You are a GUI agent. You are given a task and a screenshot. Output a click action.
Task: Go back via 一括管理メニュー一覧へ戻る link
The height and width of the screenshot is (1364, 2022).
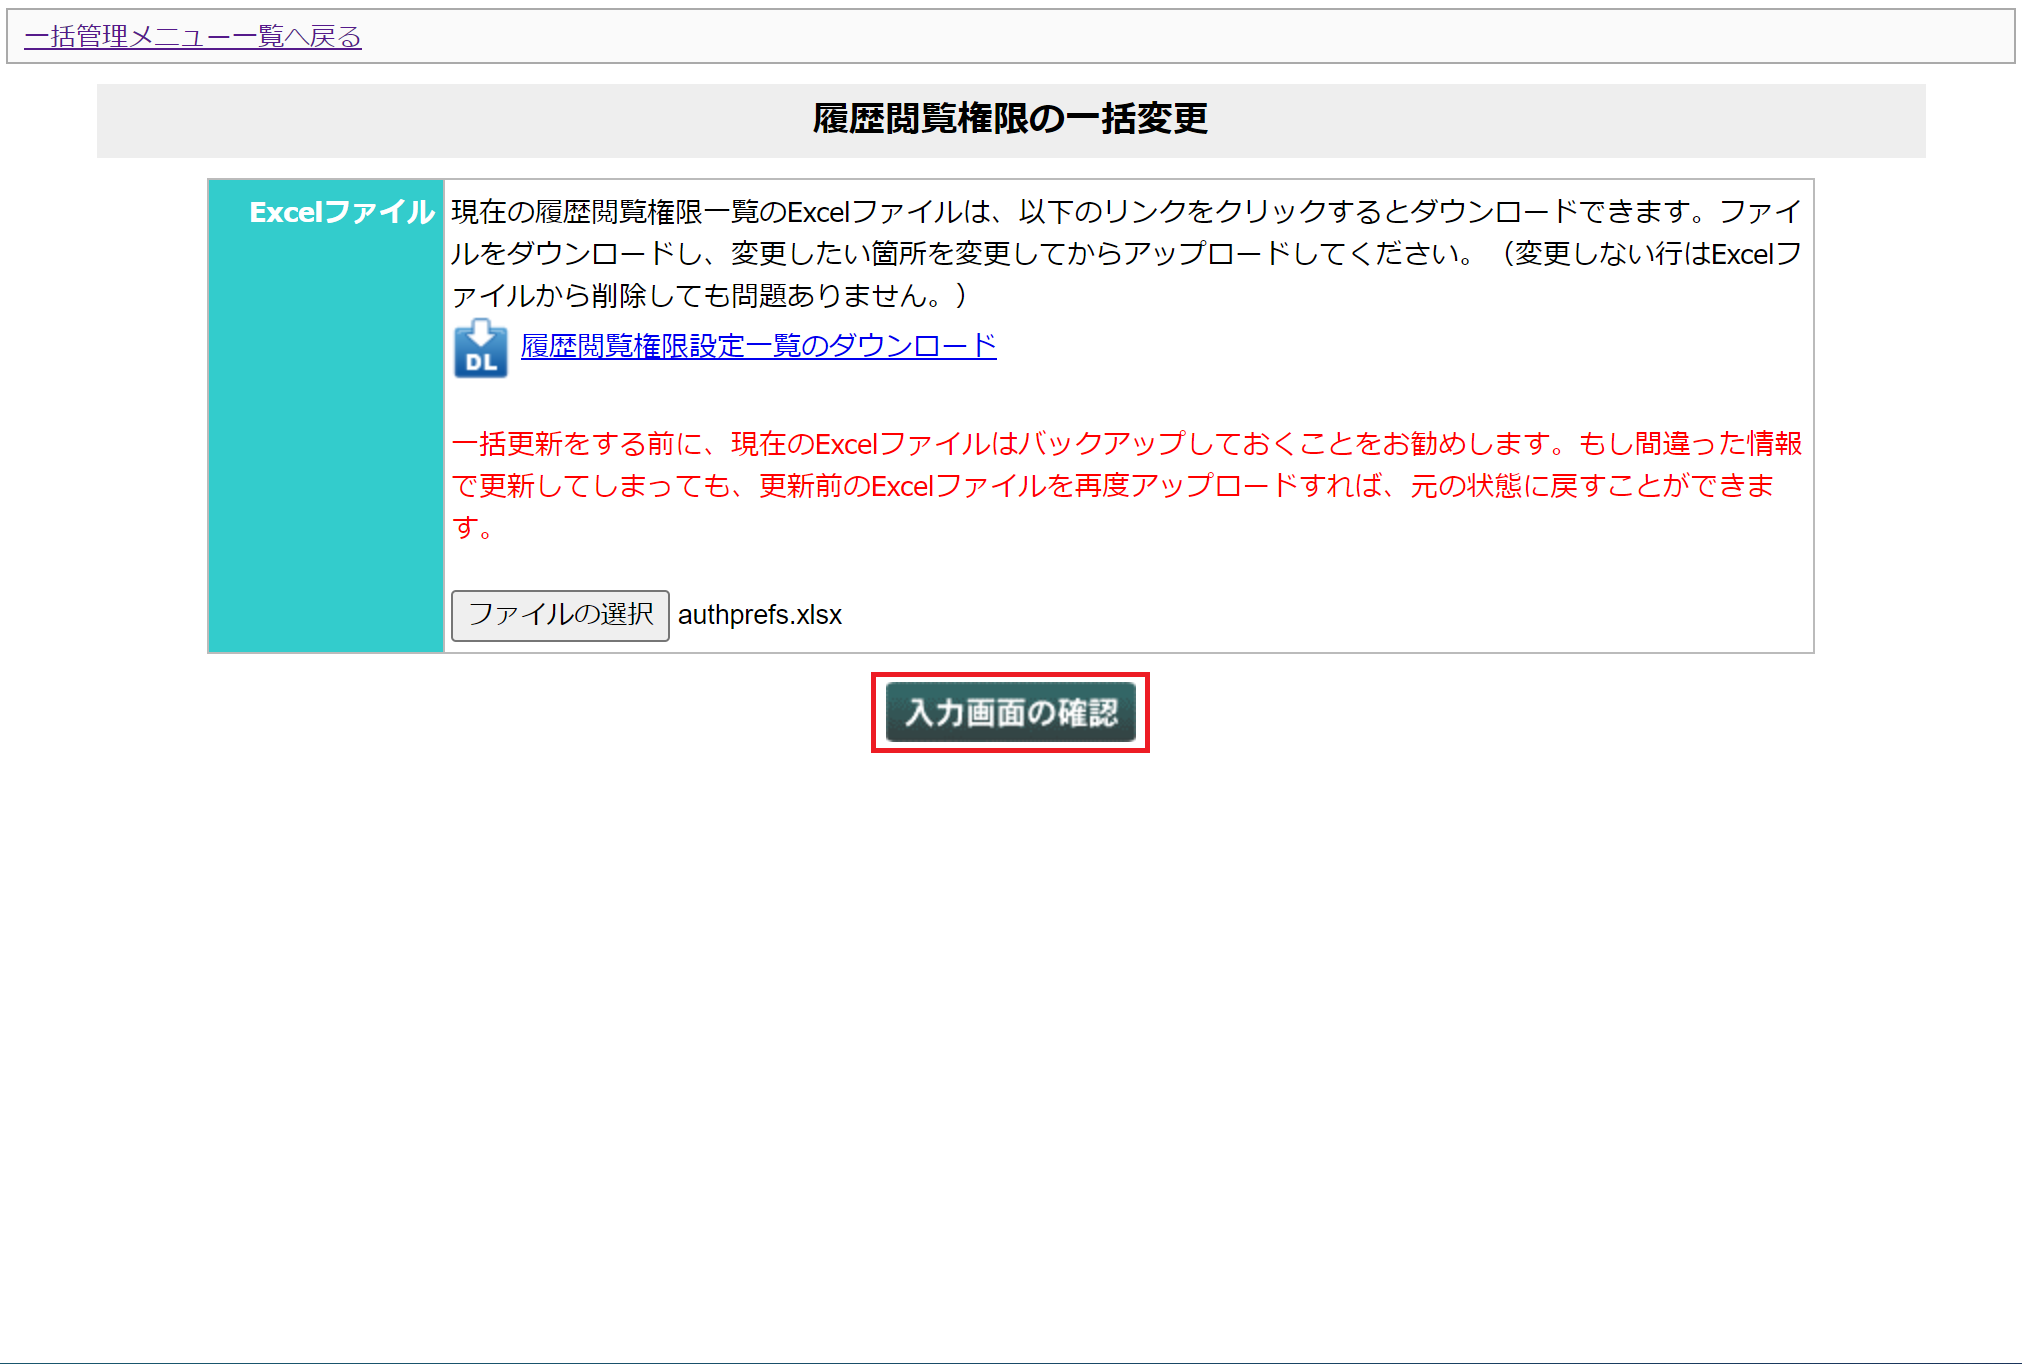click(x=193, y=37)
